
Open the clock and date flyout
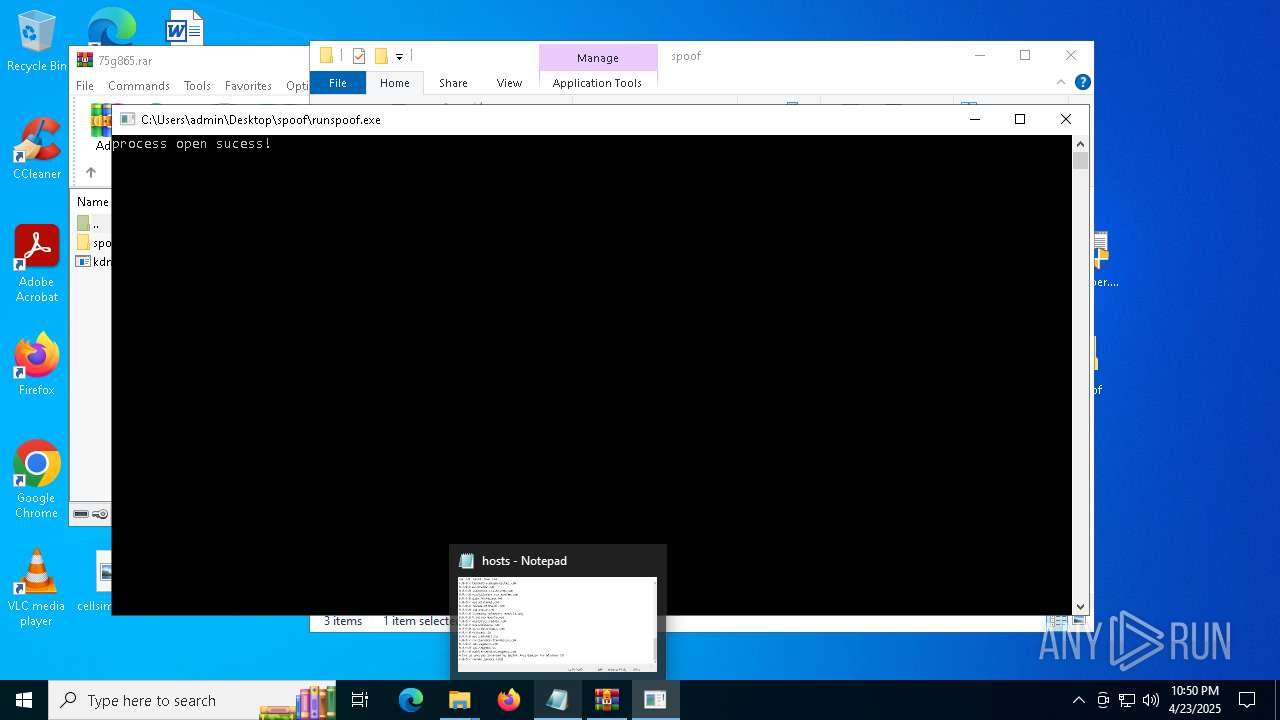click(1195, 700)
